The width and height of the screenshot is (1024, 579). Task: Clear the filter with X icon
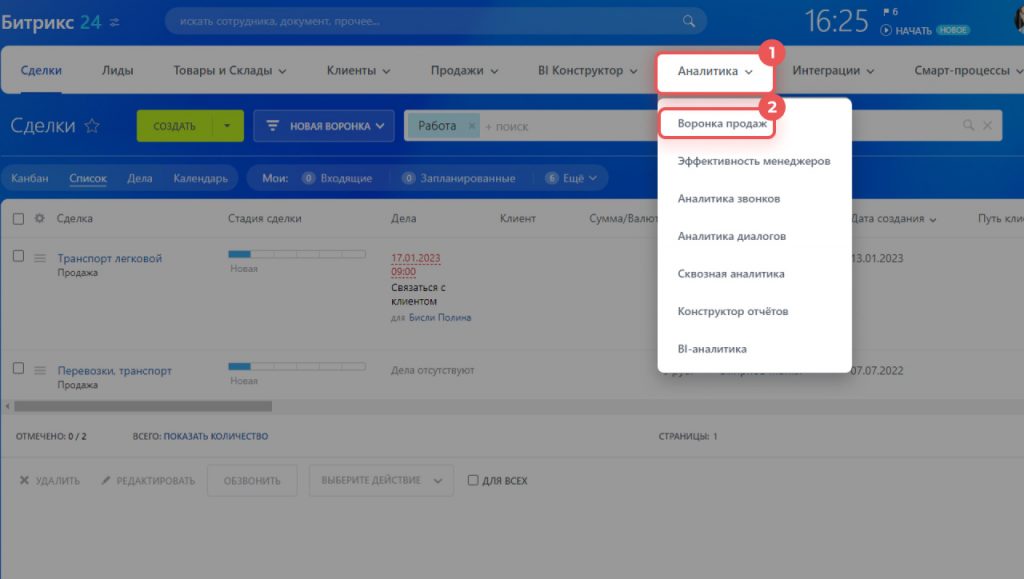(x=987, y=125)
